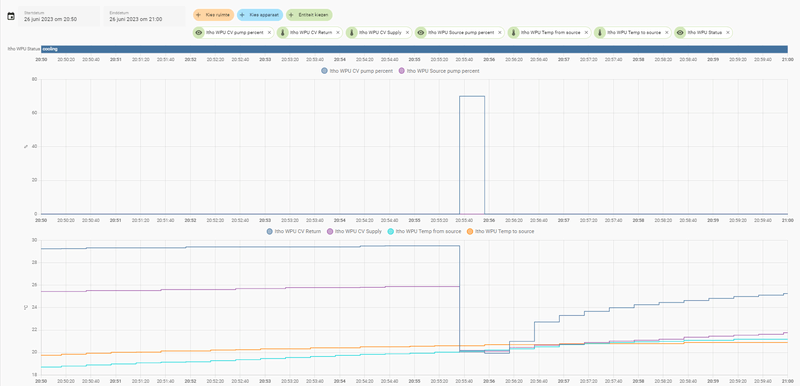
Task: Remove the Itho WPU CV pump percent chip
Action: pyautogui.click(x=269, y=33)
